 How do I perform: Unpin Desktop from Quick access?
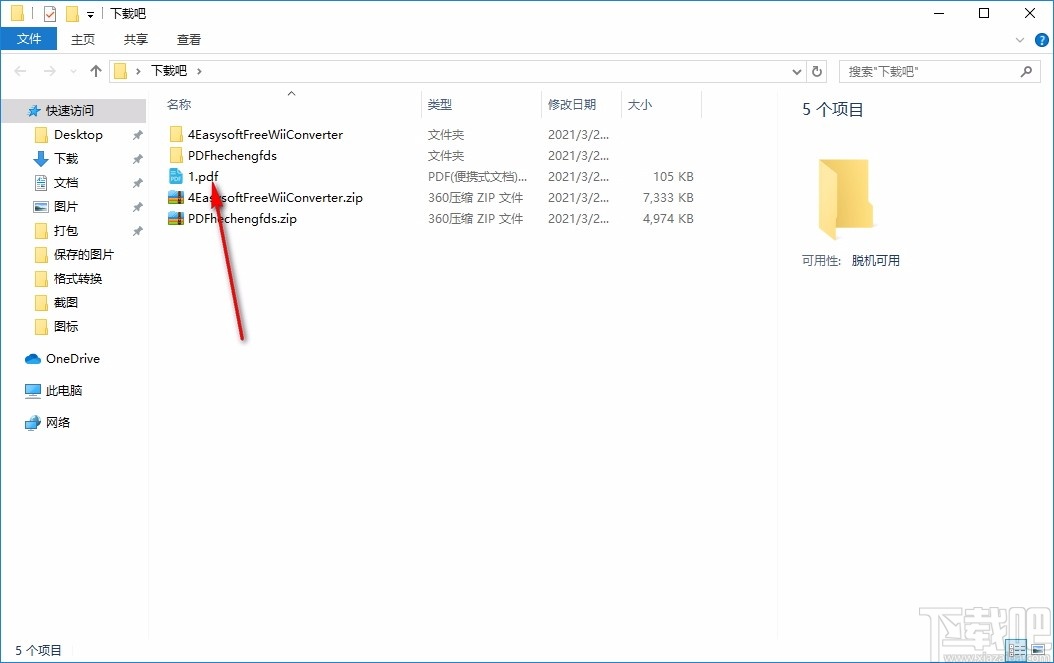click(137, 134)
